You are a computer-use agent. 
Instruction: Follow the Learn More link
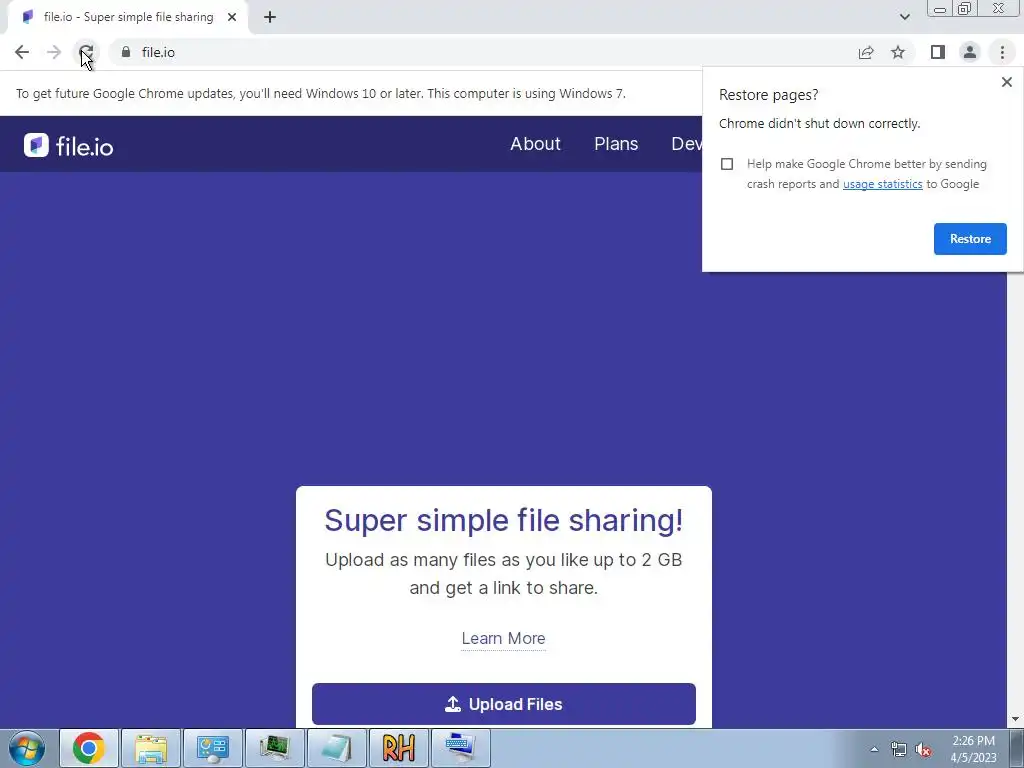504,638
